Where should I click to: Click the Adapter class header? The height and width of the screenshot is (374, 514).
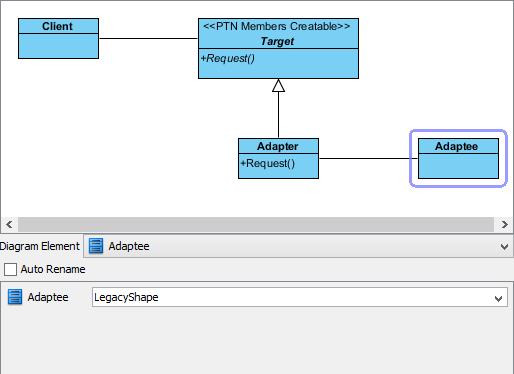click(278, 146)
